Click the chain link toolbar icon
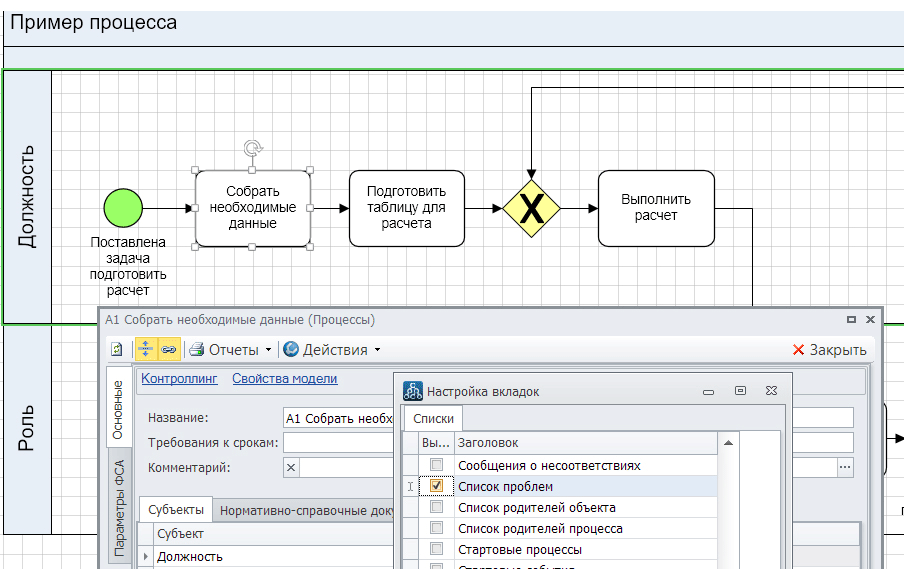Image resolution: width=904 pixels, height=569 pixels. 168,350
